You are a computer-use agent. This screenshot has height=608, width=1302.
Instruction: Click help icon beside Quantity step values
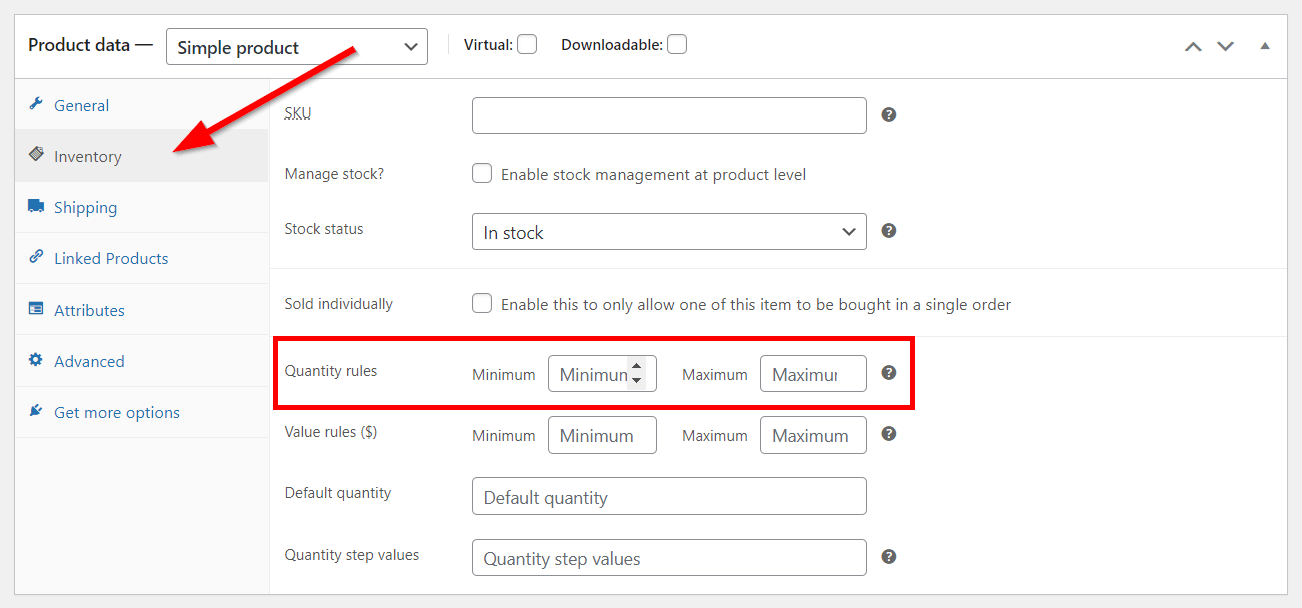click(888, 557)
